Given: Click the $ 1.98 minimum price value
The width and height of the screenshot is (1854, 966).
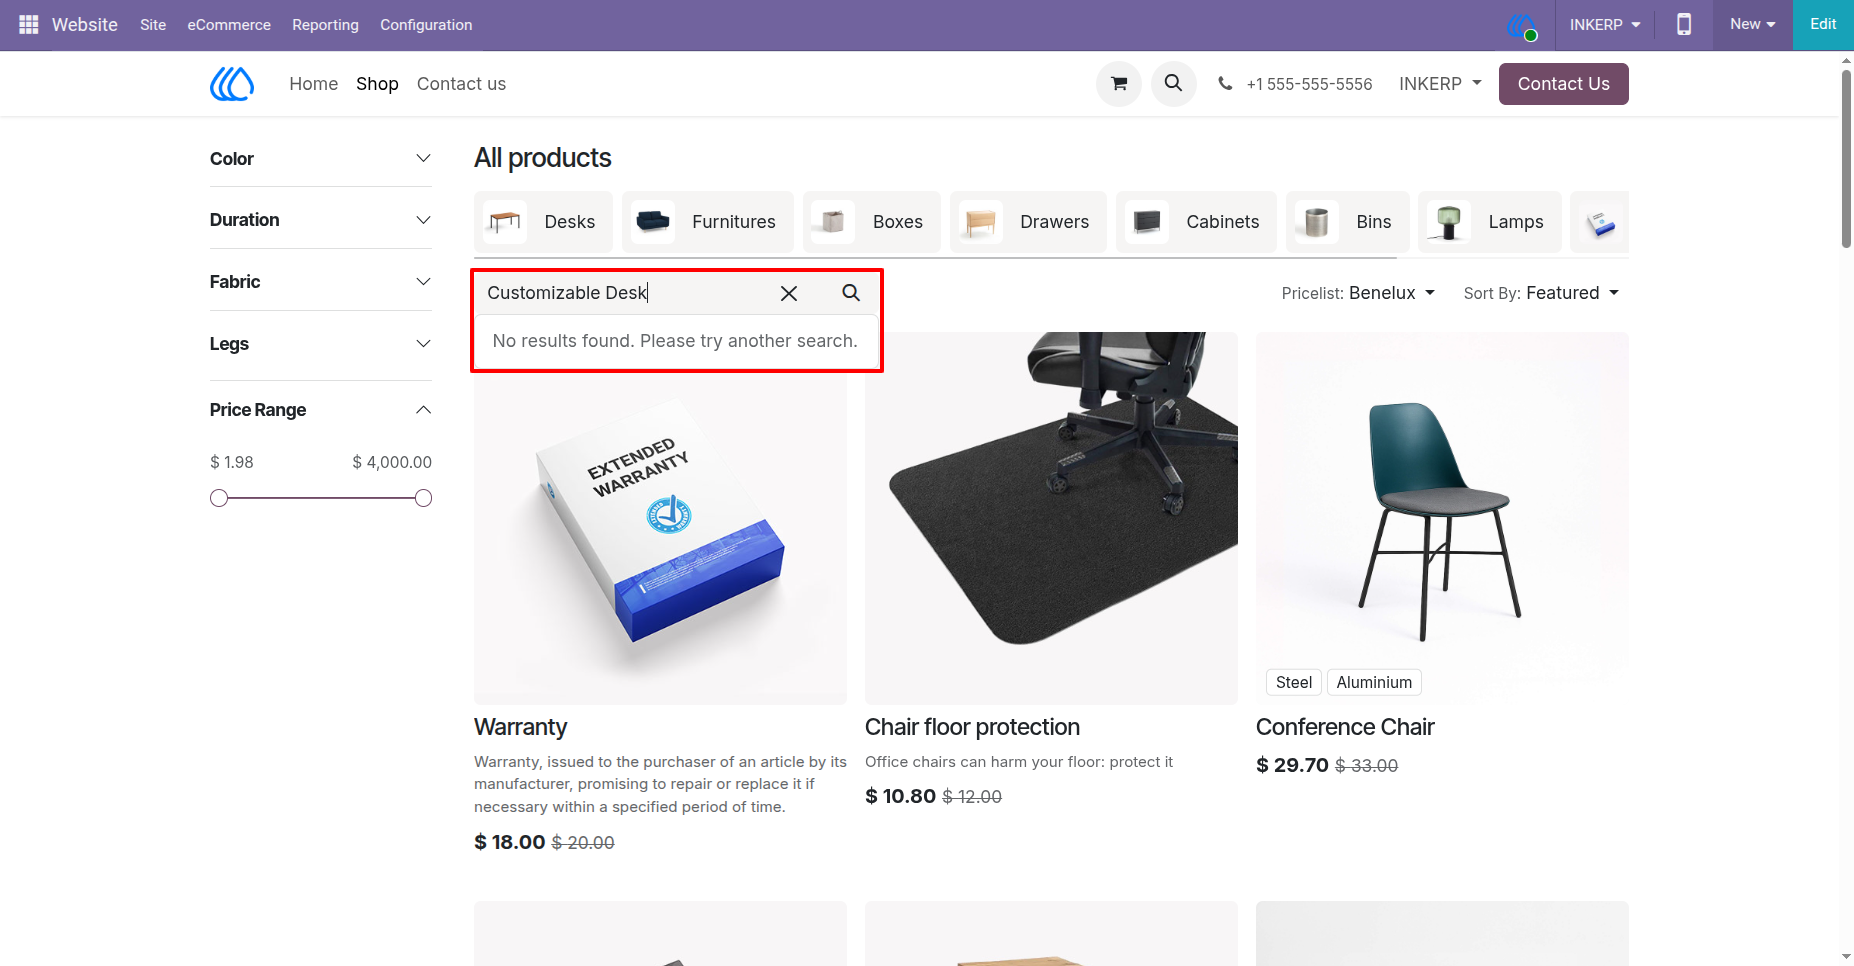Looking at the screenshot, I should (232, 462).
